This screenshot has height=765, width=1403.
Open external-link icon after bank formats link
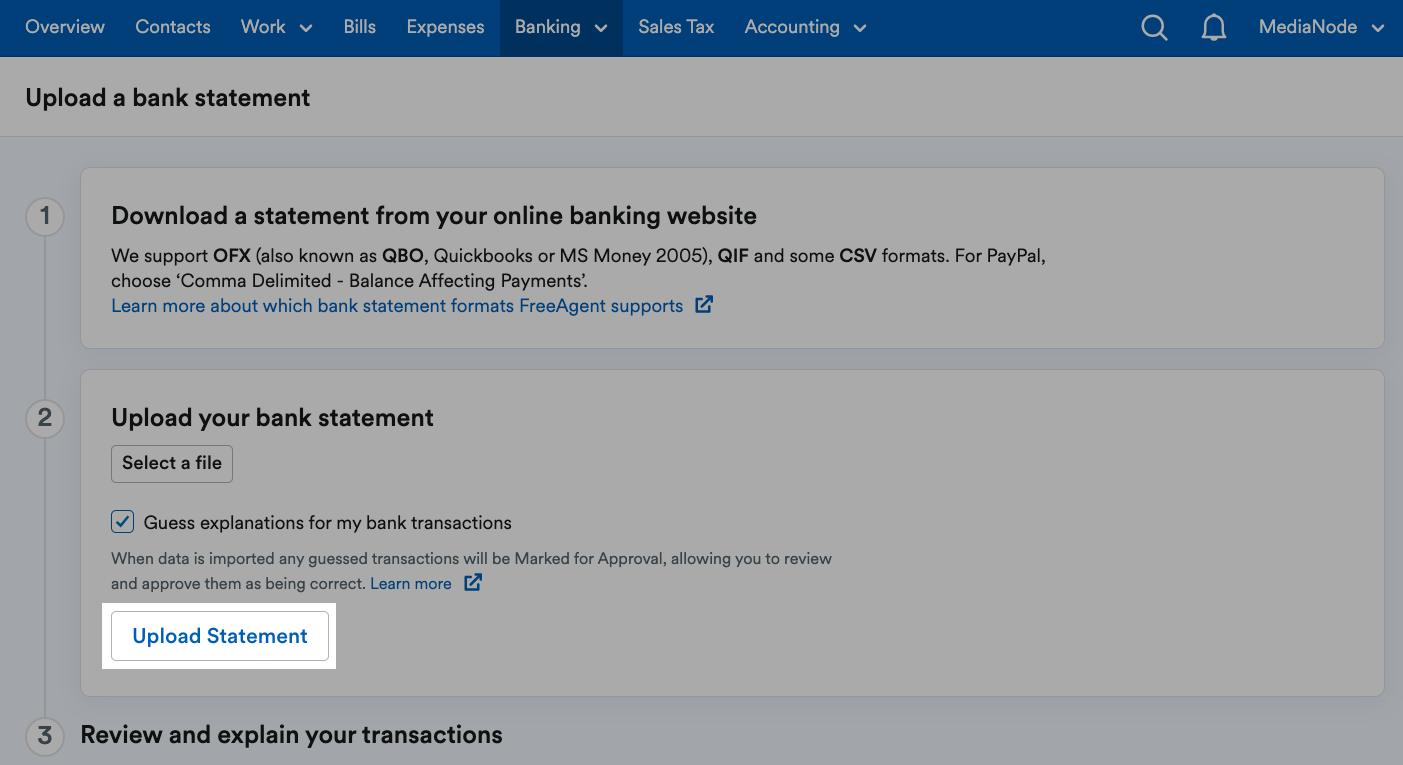click(704, 305)
